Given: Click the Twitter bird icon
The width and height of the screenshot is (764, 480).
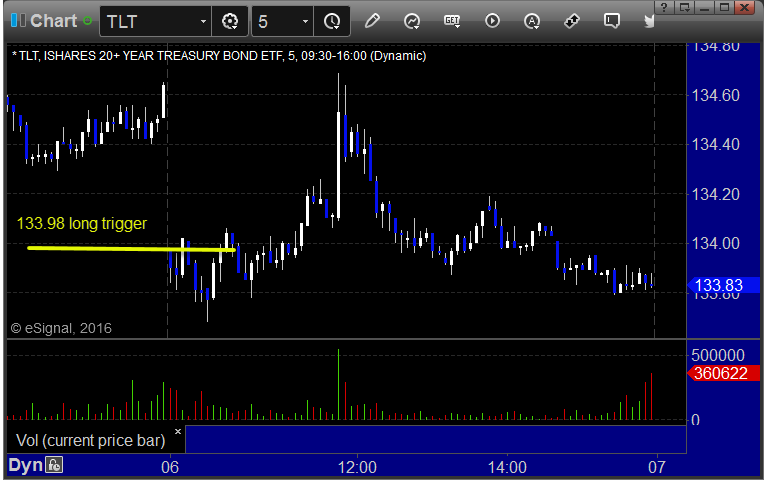Looking at the screenshot, I should click(649, 21).
